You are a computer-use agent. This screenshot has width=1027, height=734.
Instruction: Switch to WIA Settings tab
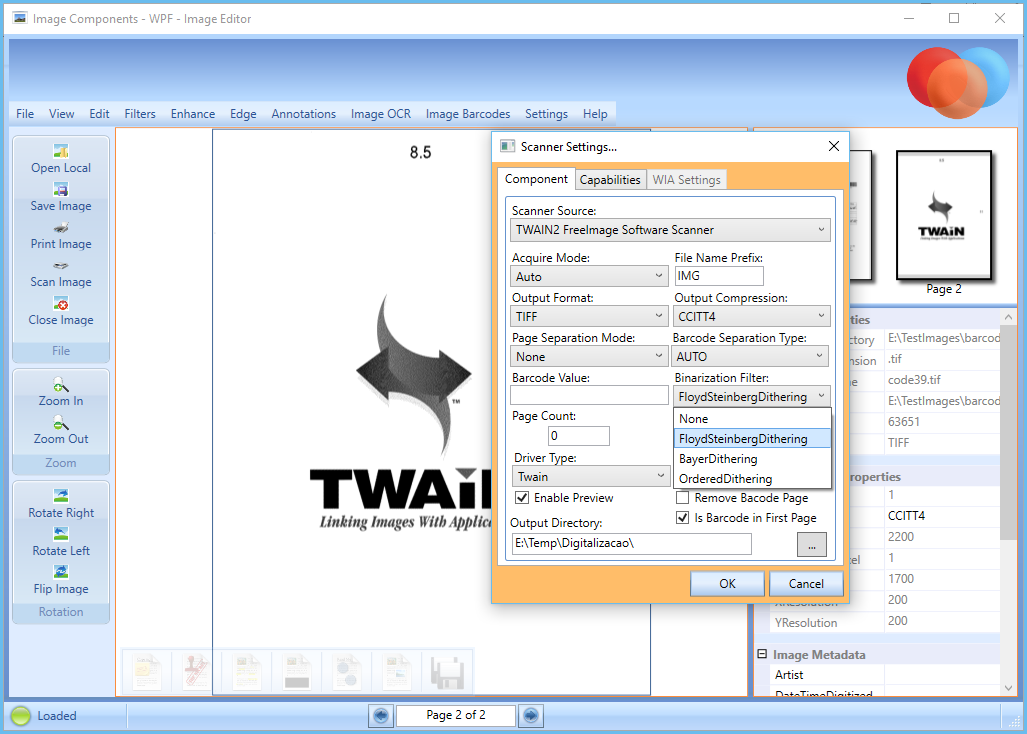(x=686, y=179)
